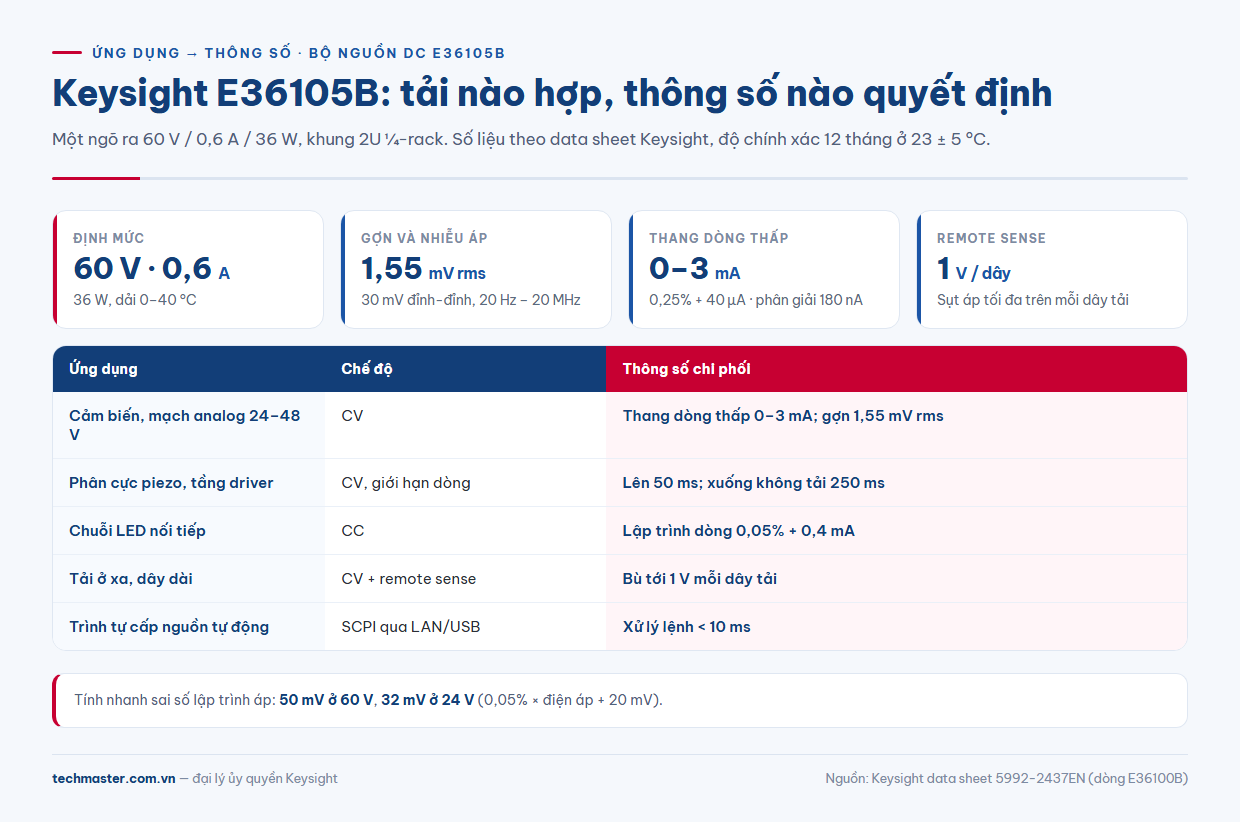Click the breadcrumb 'ỨNG DỤNG → THÔNG SỐ · BỘ NGUỒN DC E36105B'
This screenshot has width=1240, height=822.
click(298, 53)
